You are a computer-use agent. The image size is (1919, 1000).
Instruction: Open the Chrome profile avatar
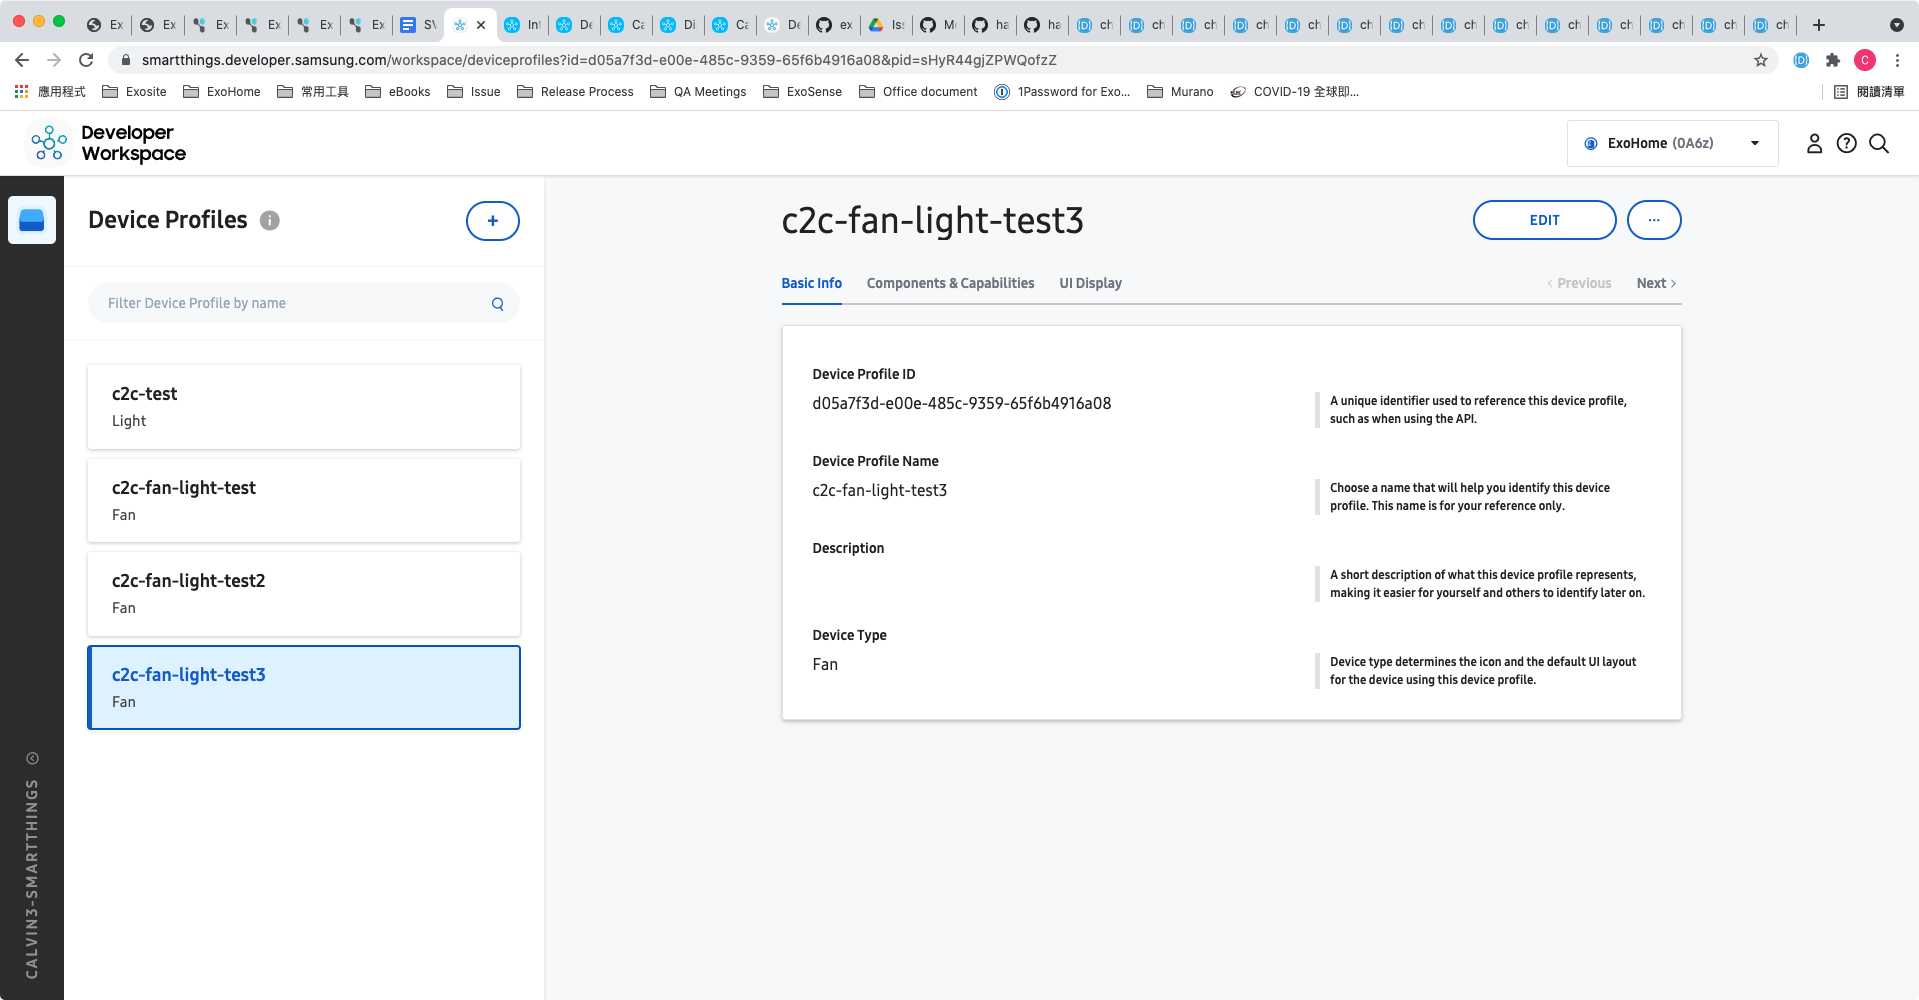[x=1865, y=60]
